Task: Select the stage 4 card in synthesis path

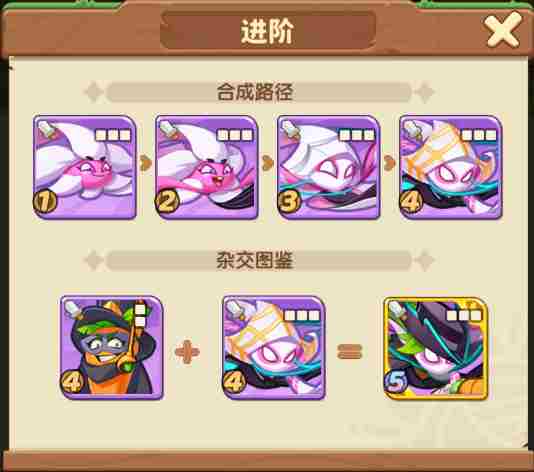Action: click(x=451, y=167)
